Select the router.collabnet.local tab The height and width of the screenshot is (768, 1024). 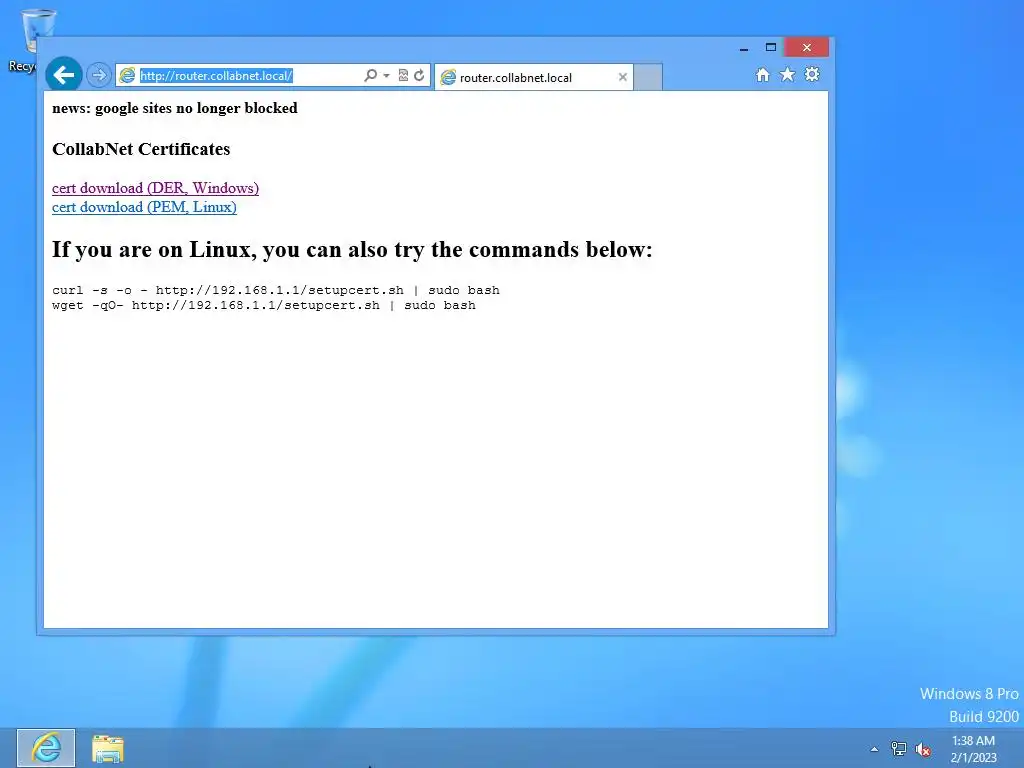[534, 77]
